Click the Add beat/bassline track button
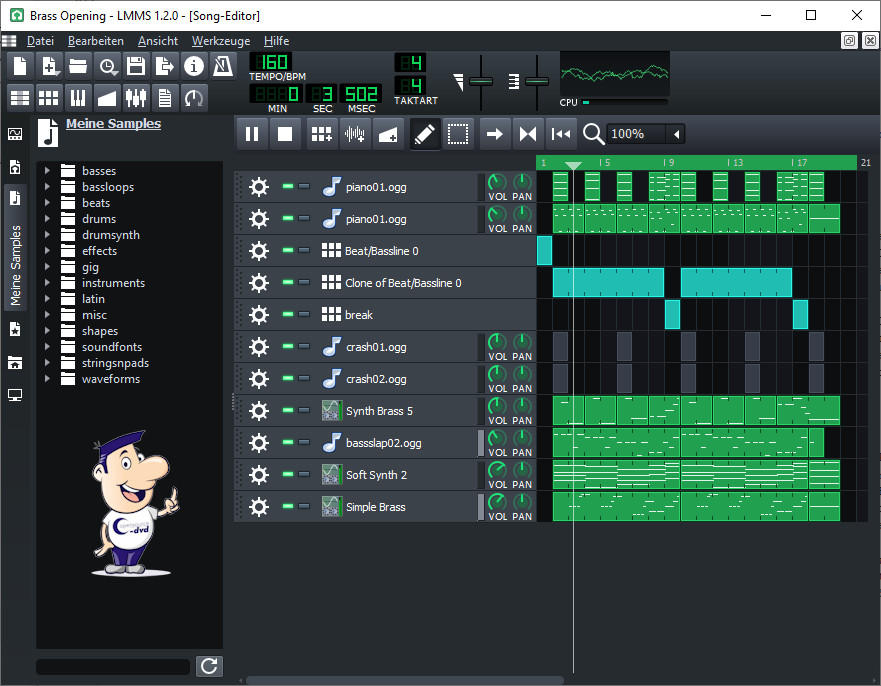Image resolution: width=881 pixels, height=686 pixels. [x=320, y=134]
